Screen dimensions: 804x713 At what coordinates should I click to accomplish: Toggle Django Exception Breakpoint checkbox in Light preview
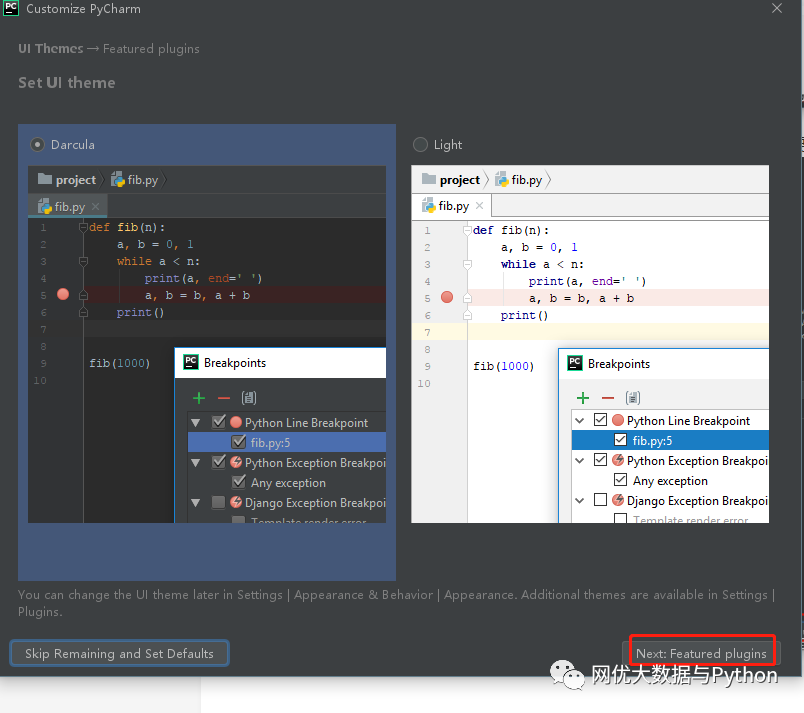pyautogui.click(x=600, y=500)
